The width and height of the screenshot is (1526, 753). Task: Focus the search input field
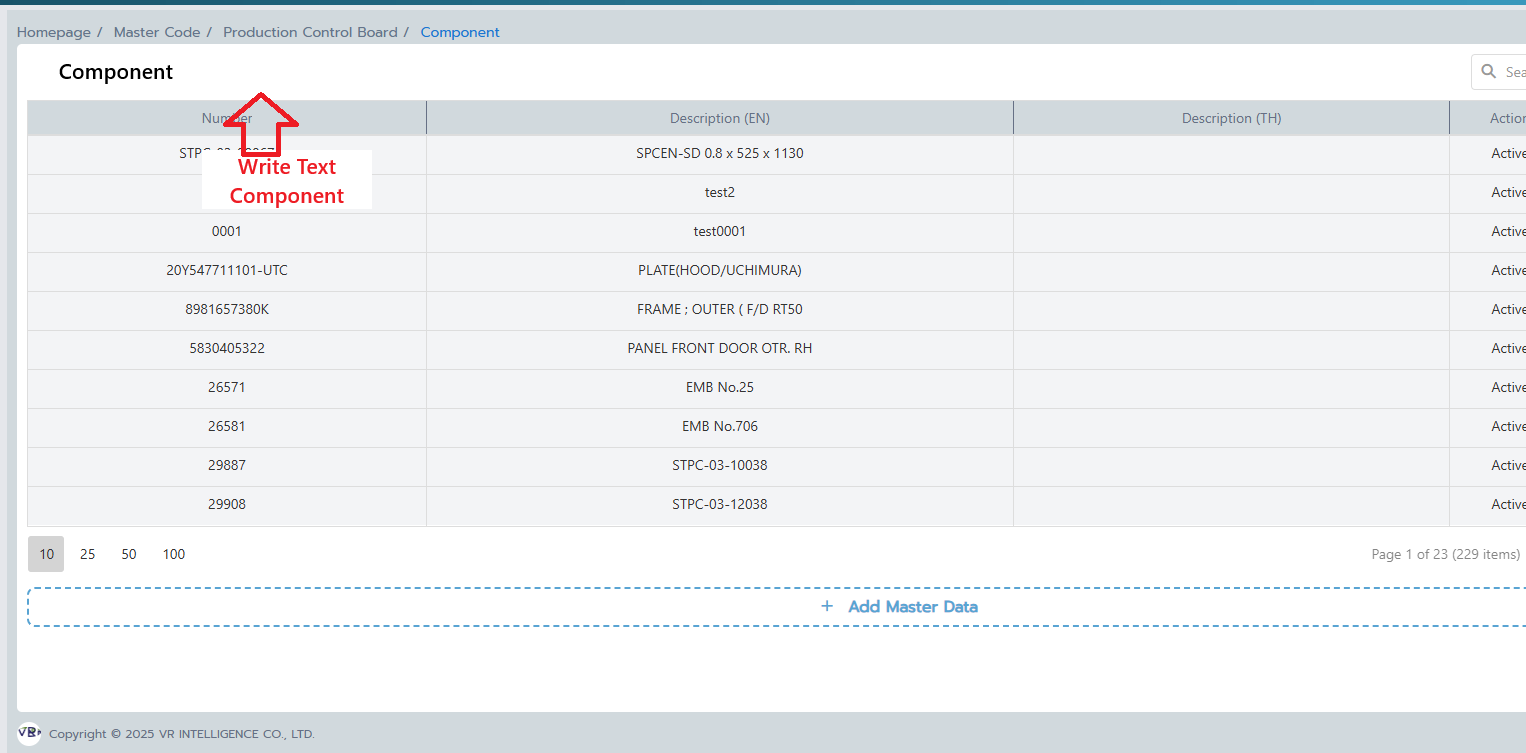(x=1513, y=72)
